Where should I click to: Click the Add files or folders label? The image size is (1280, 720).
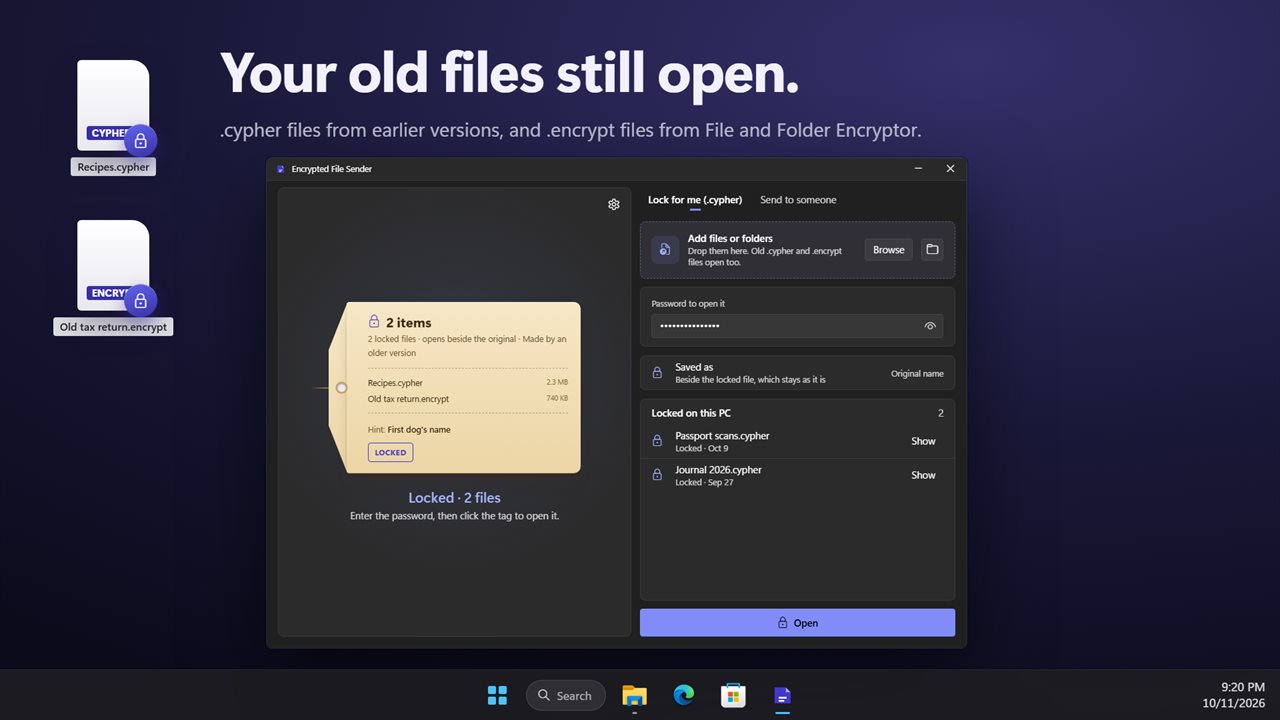tap(730, 238)
